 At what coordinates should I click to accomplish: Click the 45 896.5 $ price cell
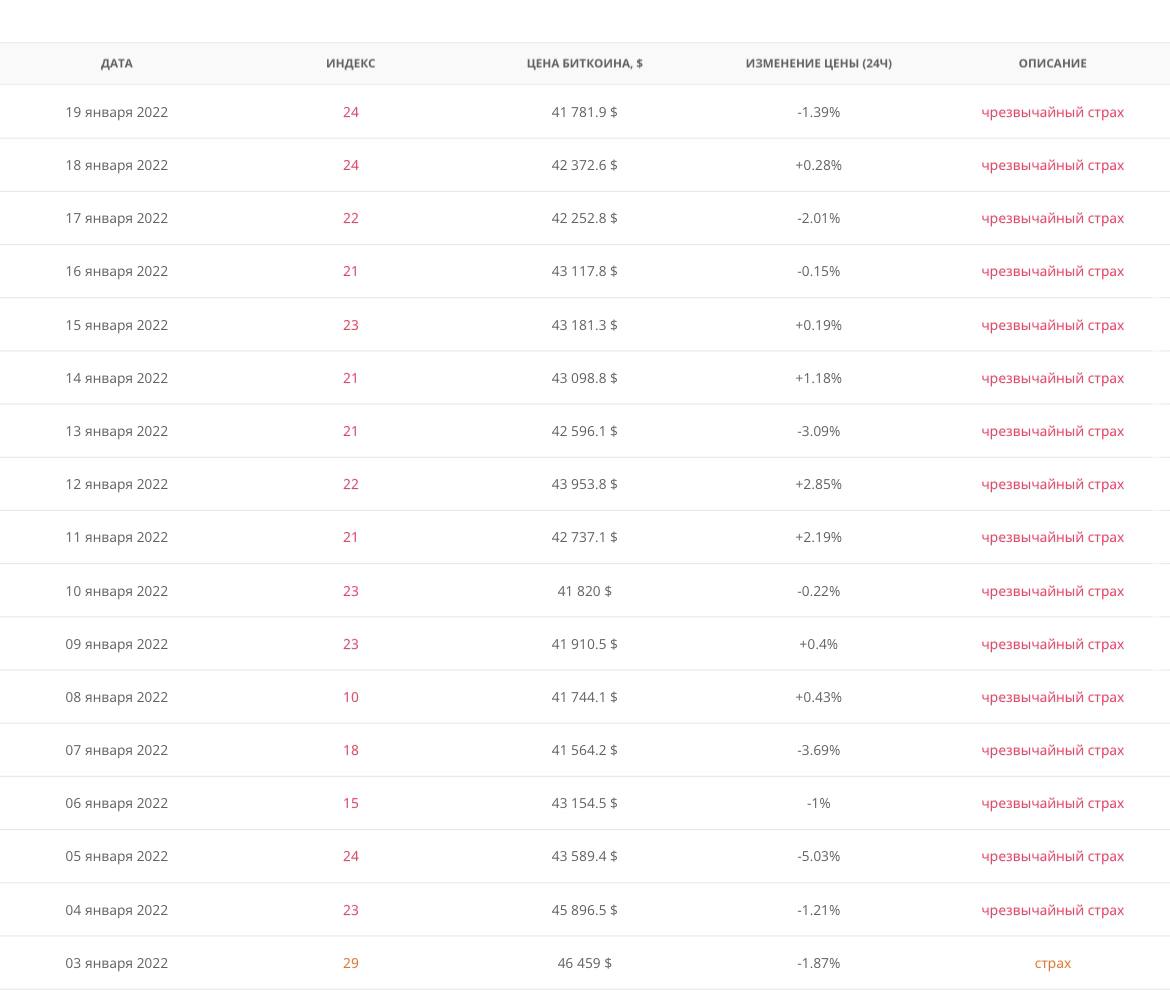click(x=585, y=910)
